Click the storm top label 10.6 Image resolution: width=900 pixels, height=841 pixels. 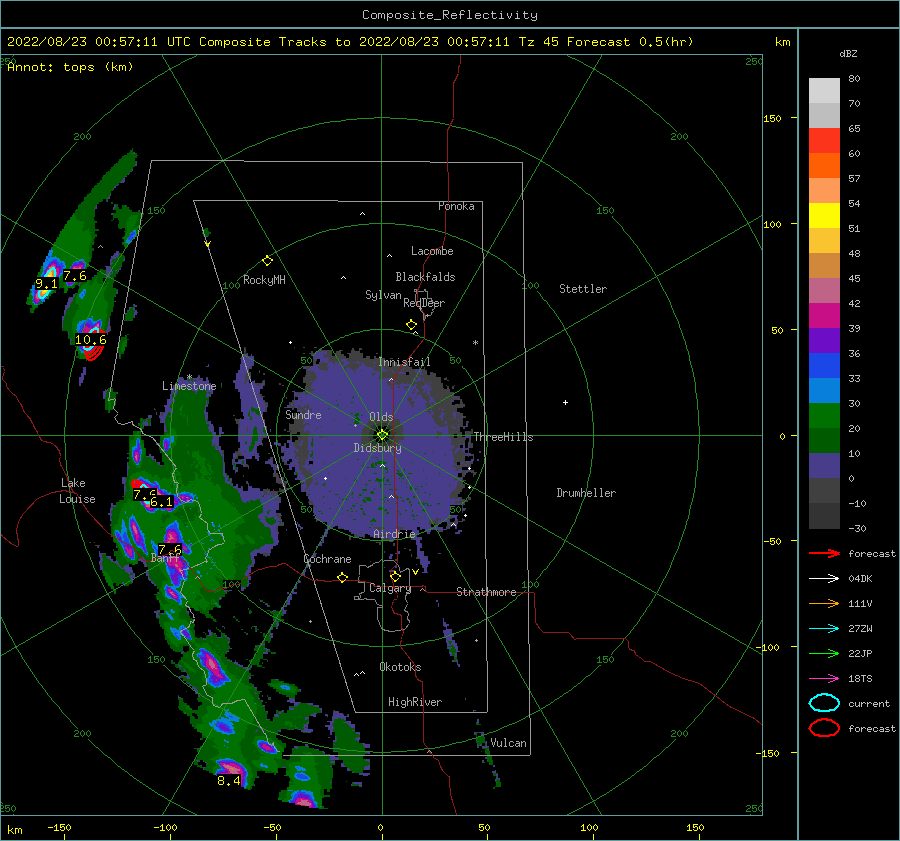click(91, 340)
